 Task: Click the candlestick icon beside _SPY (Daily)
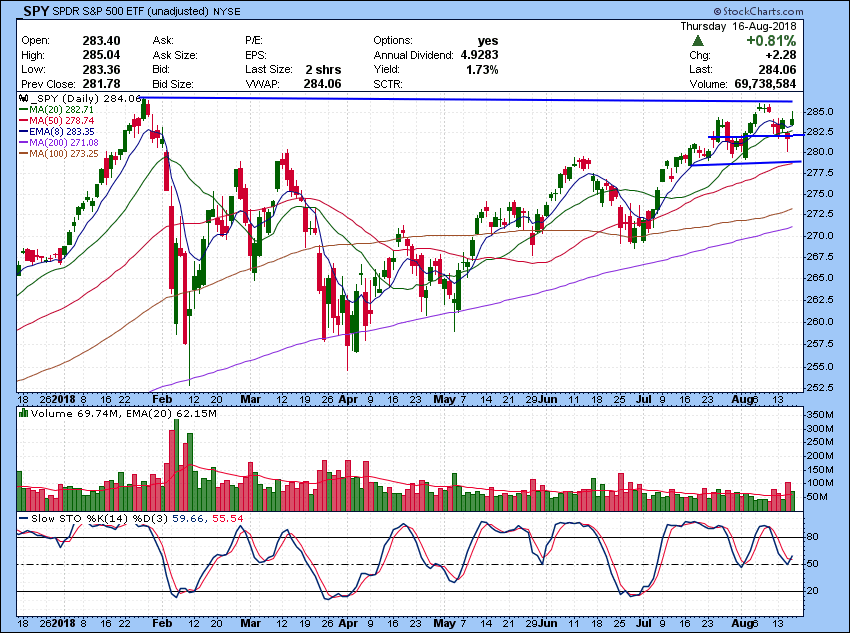(23, 99)
